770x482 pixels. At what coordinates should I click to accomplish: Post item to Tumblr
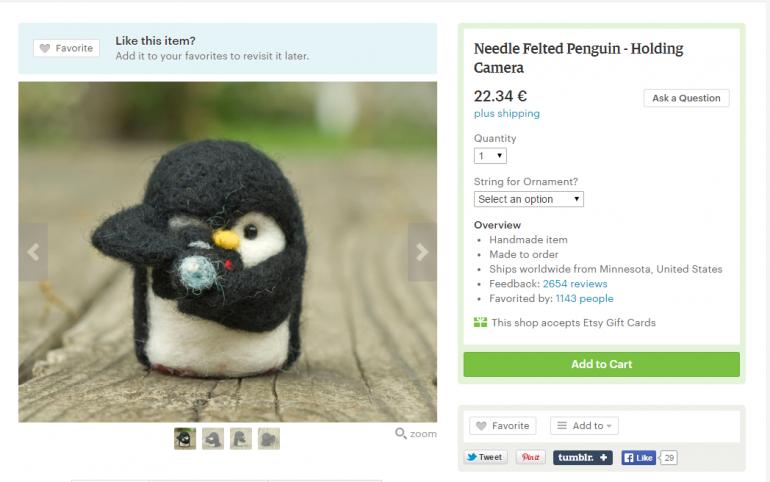click(x=583, y=457)
